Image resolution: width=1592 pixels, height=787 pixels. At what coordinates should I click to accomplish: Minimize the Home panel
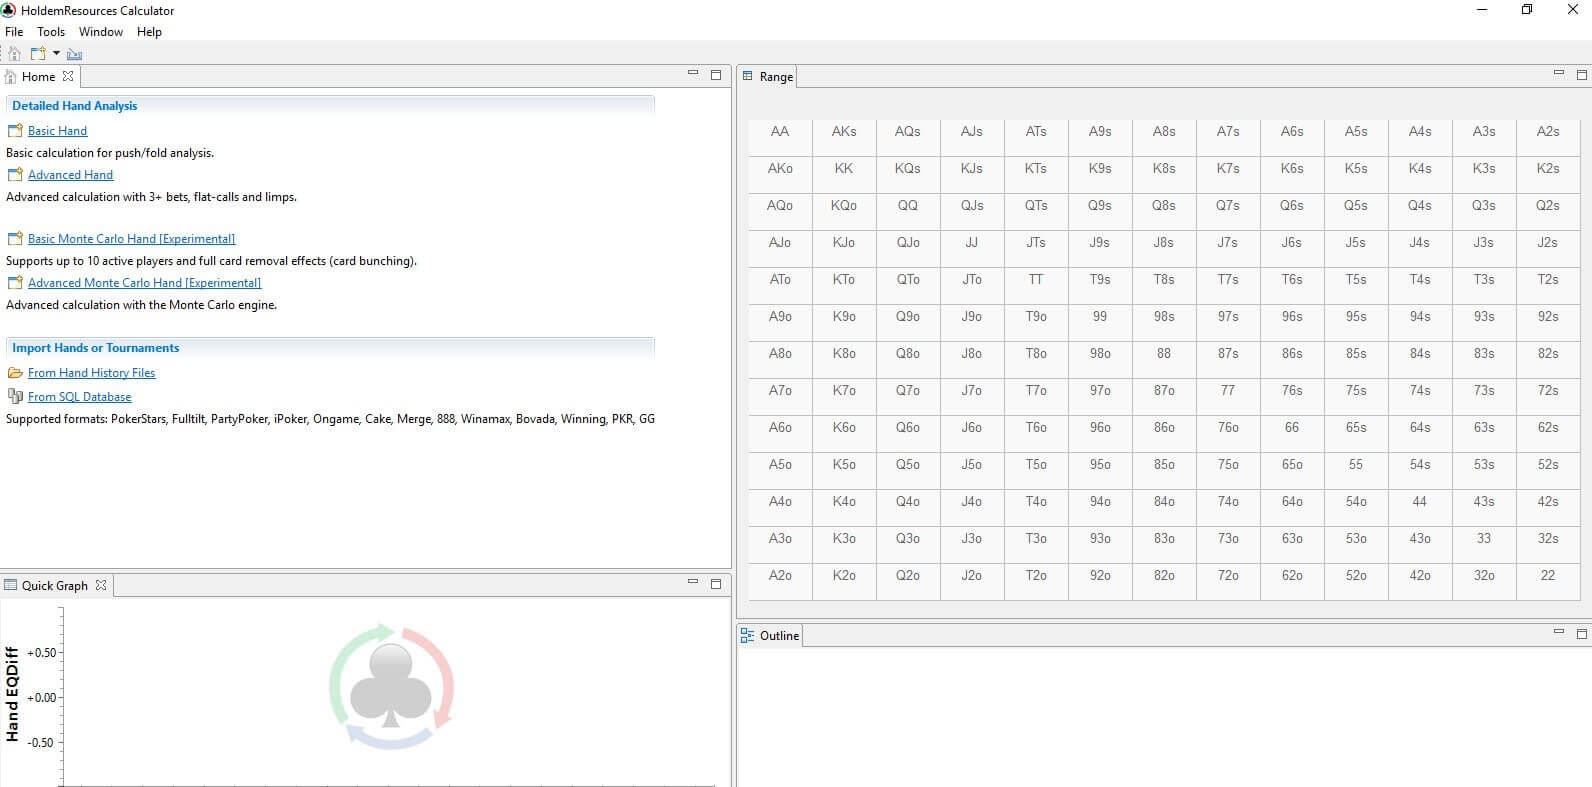pyautogui.click(x=693, y=74)
